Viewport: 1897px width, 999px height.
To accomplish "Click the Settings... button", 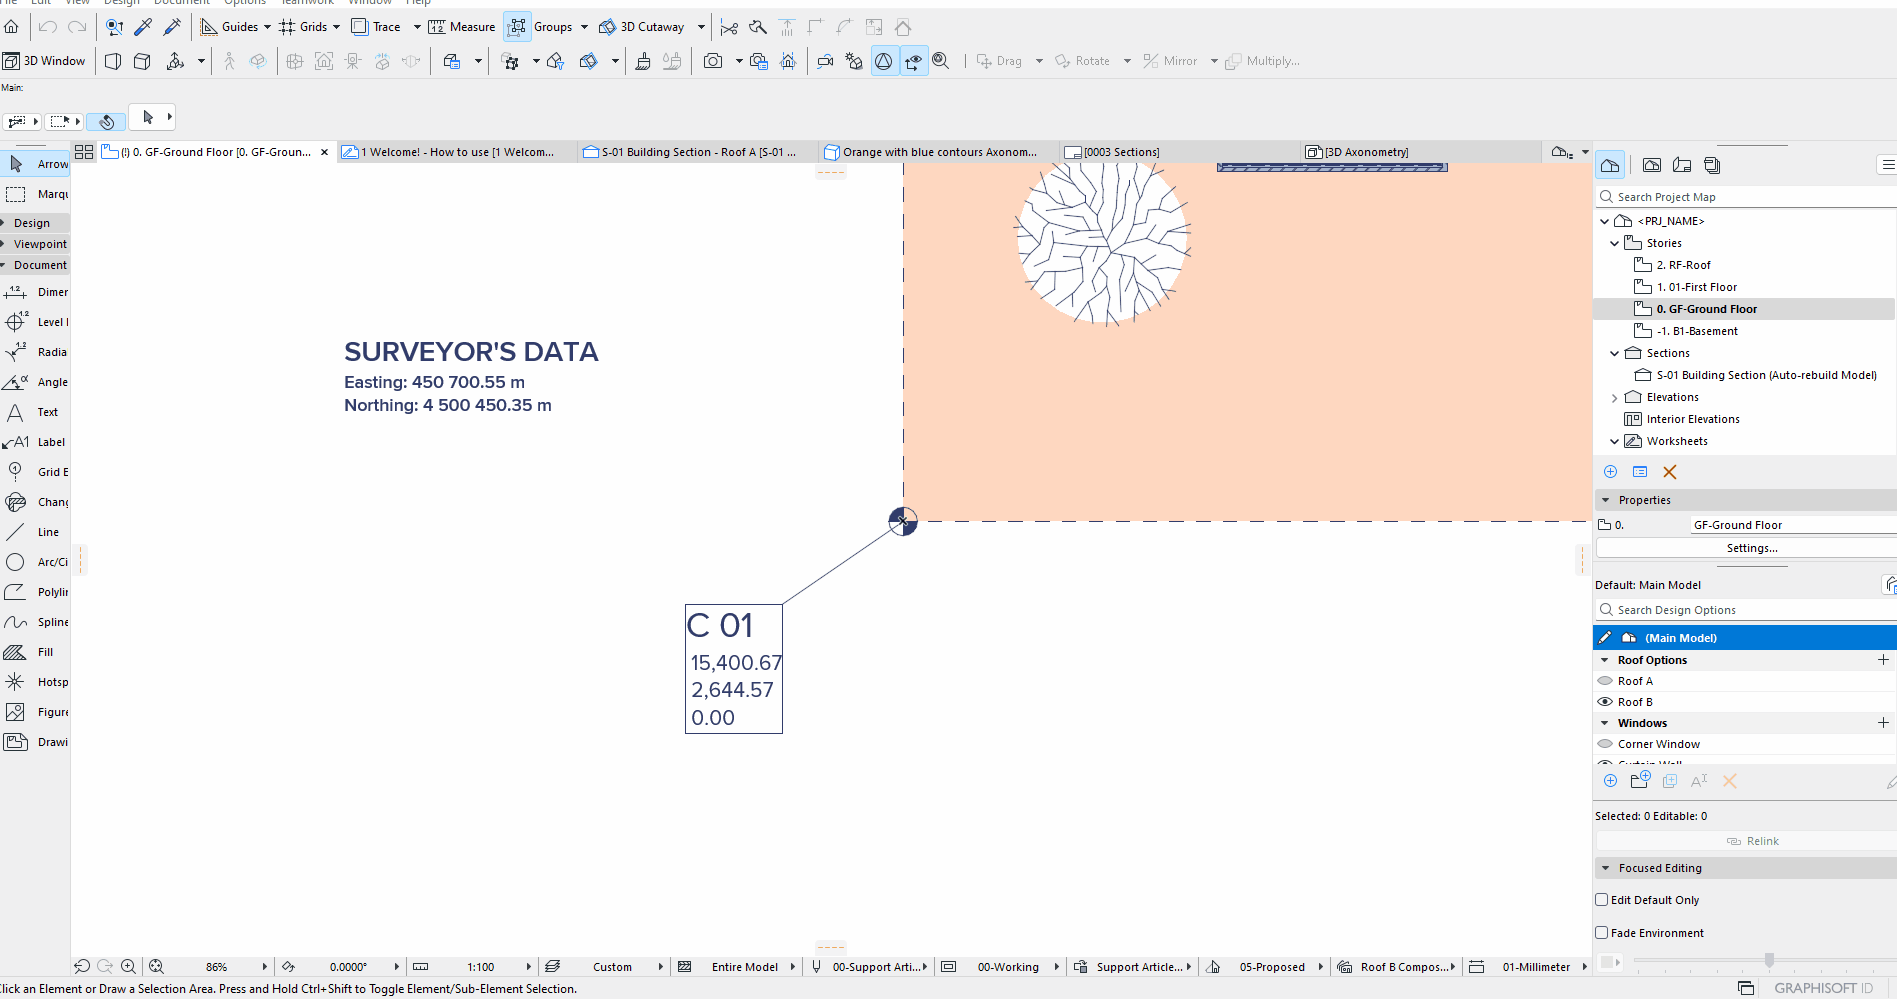I will [x=1751, y=548].
